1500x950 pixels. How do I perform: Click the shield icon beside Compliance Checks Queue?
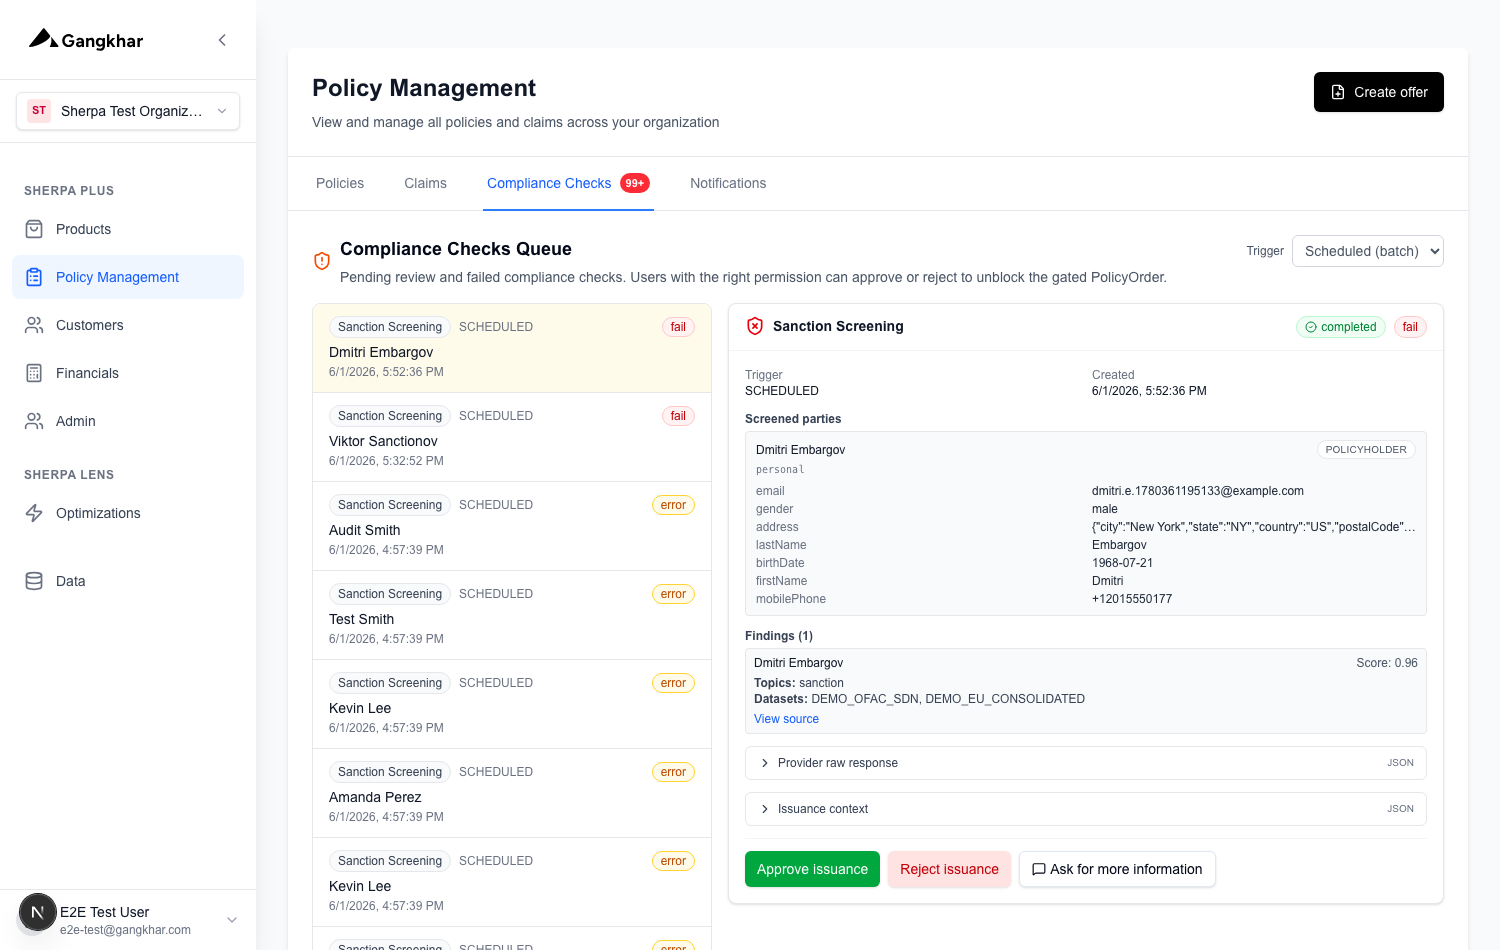coord(322,261)
